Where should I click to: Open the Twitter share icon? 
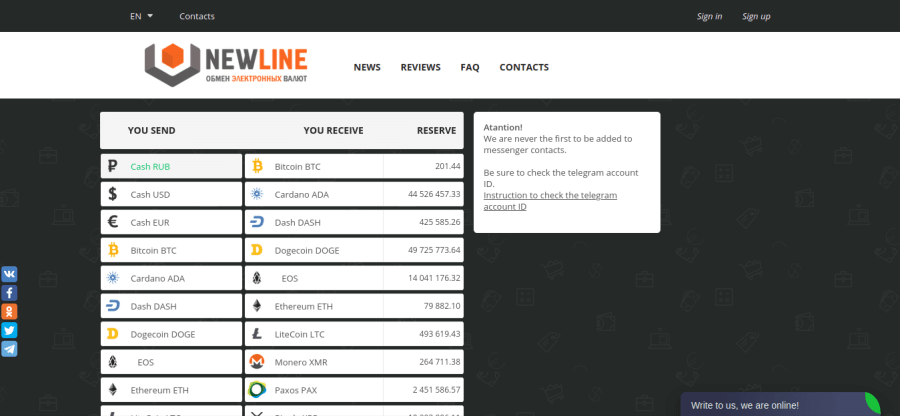9,331
